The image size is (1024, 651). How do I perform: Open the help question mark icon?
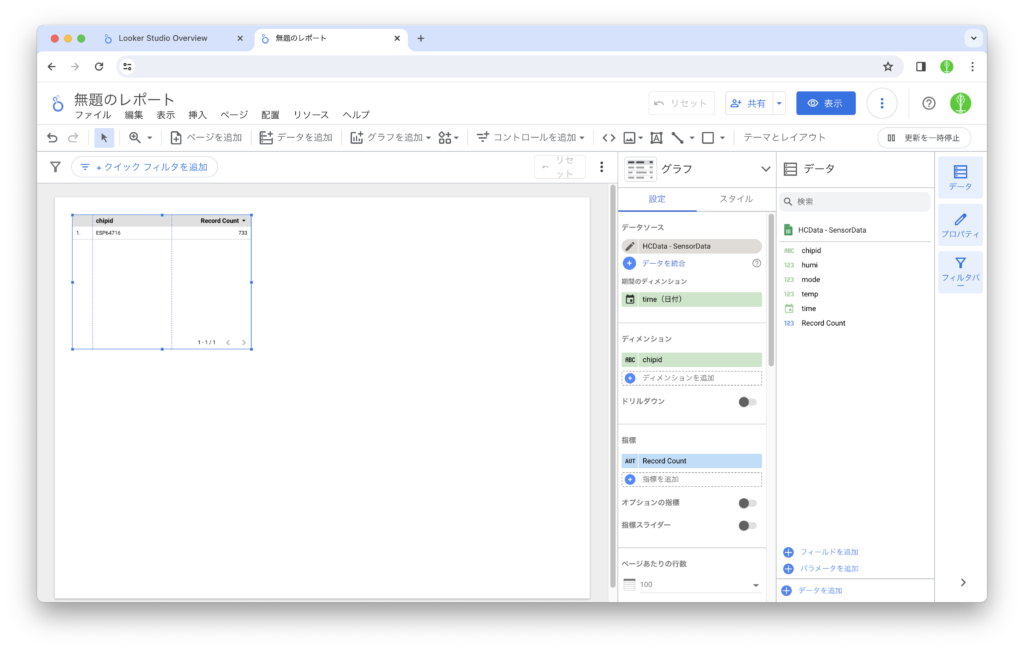point(928,103)
